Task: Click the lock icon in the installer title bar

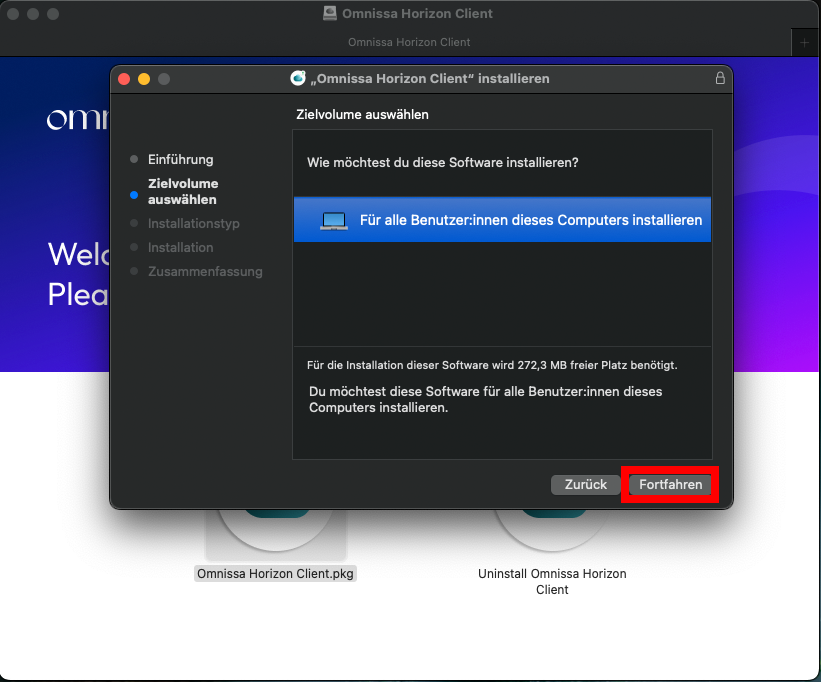Action: click(x=720, y=78)
